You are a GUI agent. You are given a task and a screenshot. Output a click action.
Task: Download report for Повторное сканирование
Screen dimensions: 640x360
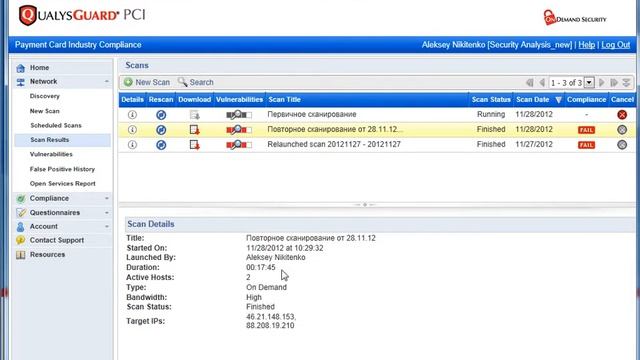[x=195, y=130]
